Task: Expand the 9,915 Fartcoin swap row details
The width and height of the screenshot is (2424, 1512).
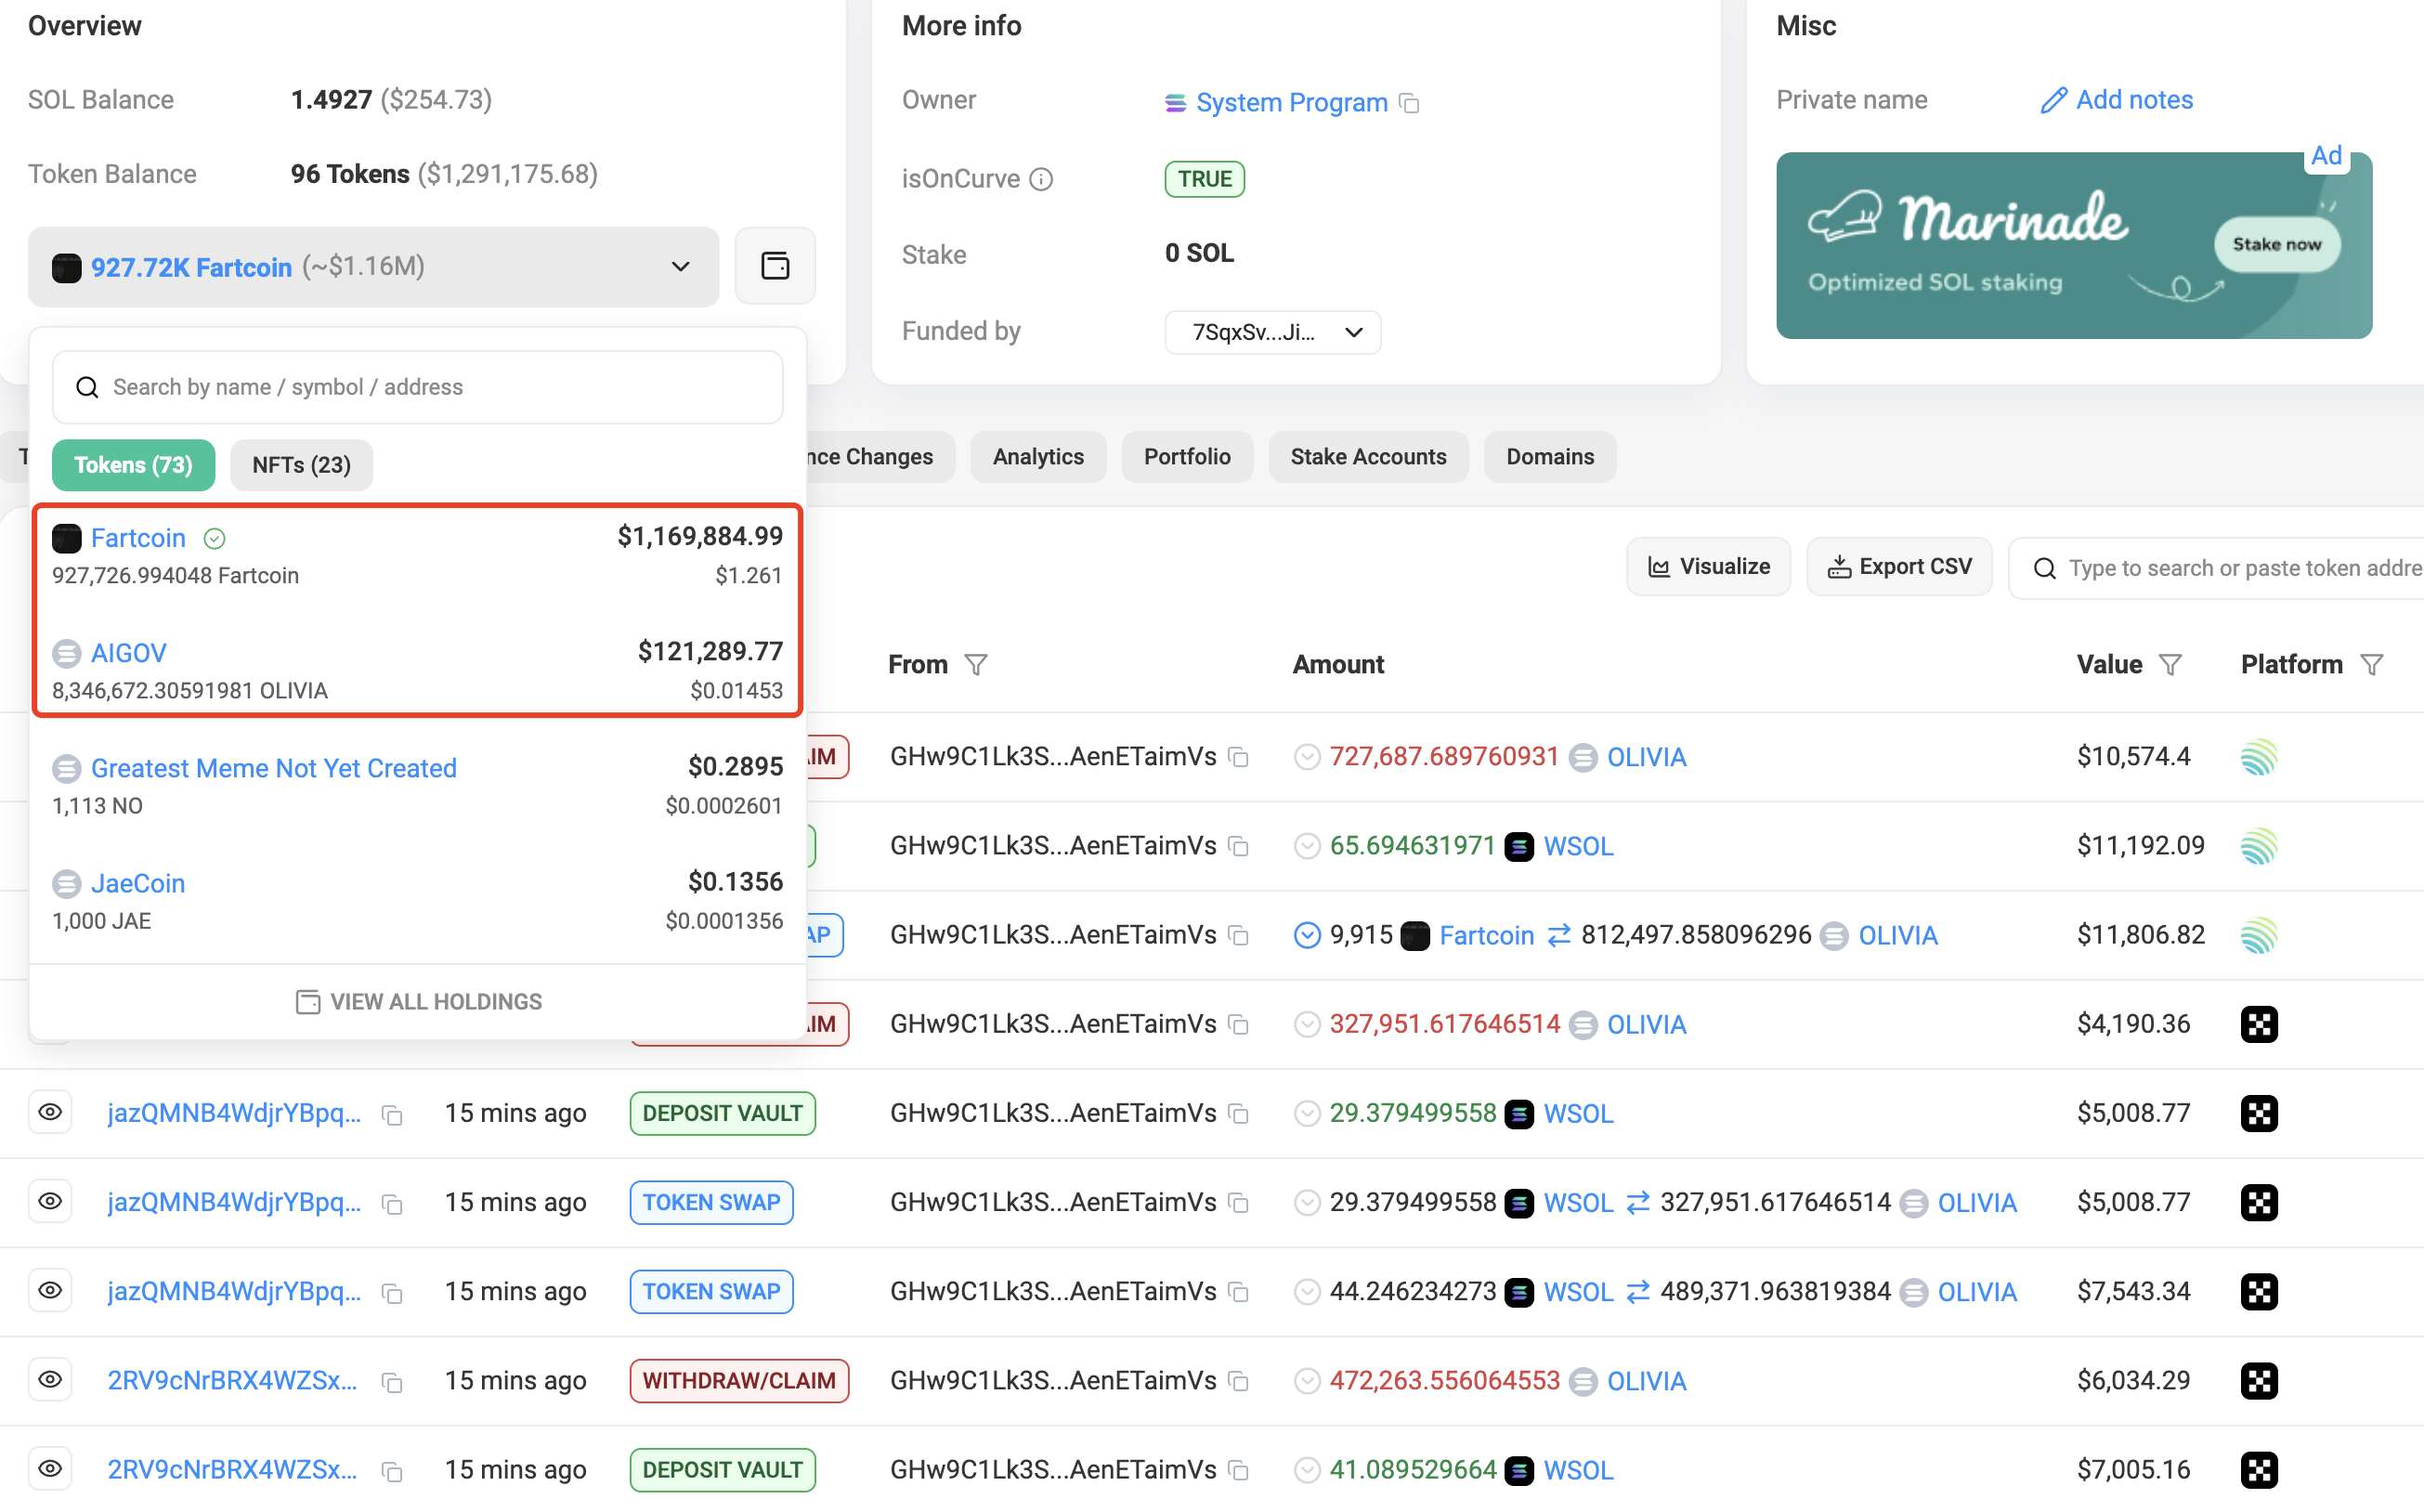Action: [x=1306, y=935]
